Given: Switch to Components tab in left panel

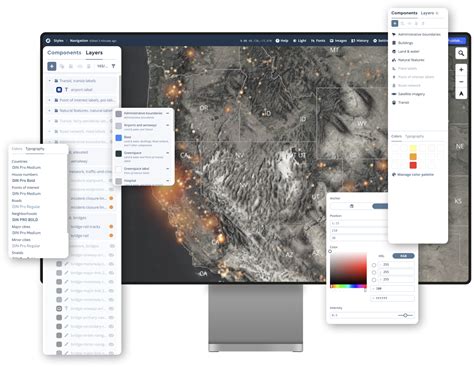Looking at the screenshot, I should coord(64,53).
